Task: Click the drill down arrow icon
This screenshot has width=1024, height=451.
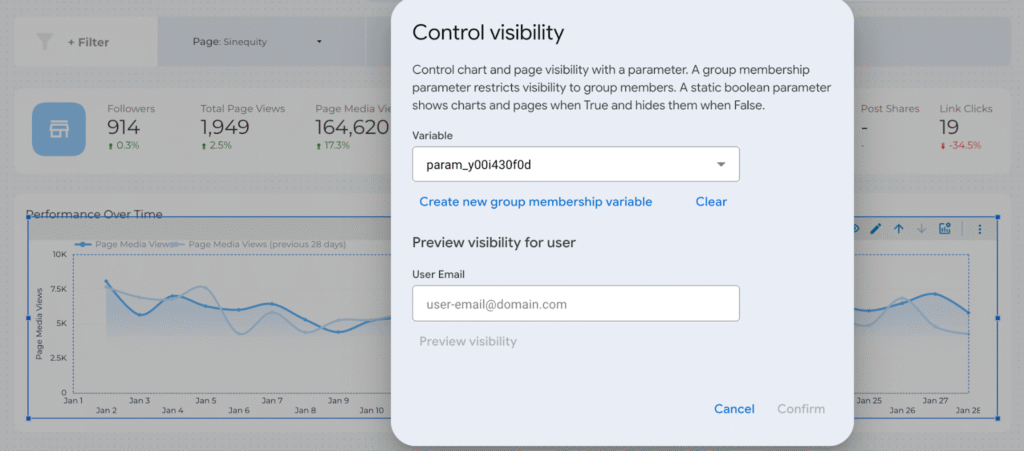Action: pyautogui.click(x=921, y=229)
